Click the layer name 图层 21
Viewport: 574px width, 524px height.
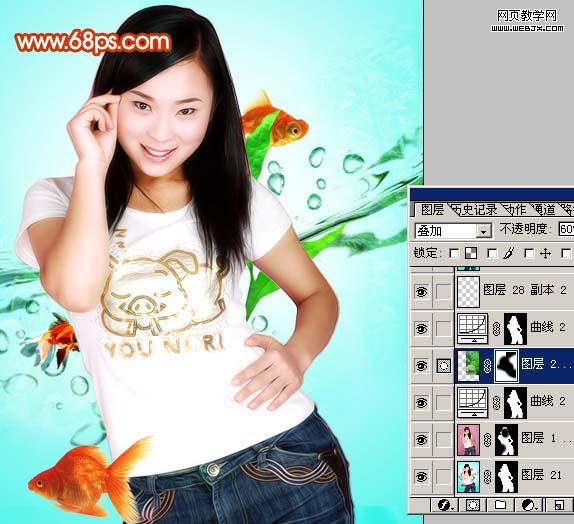pyautogui.click(x=541, y=475)
